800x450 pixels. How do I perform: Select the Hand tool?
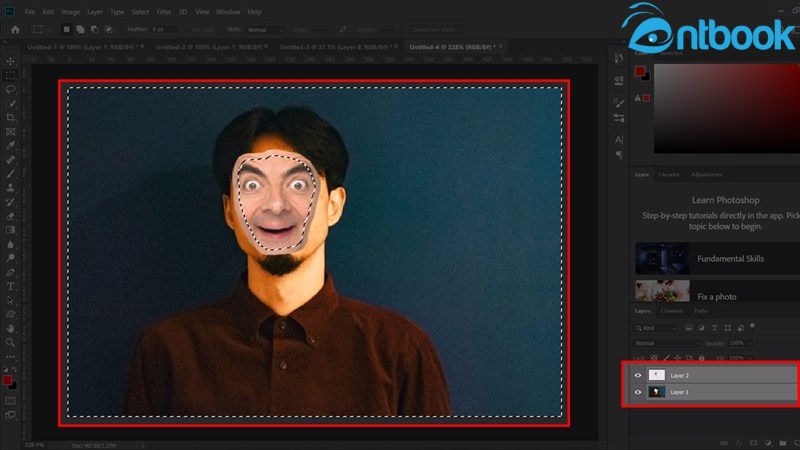point(10,329)
